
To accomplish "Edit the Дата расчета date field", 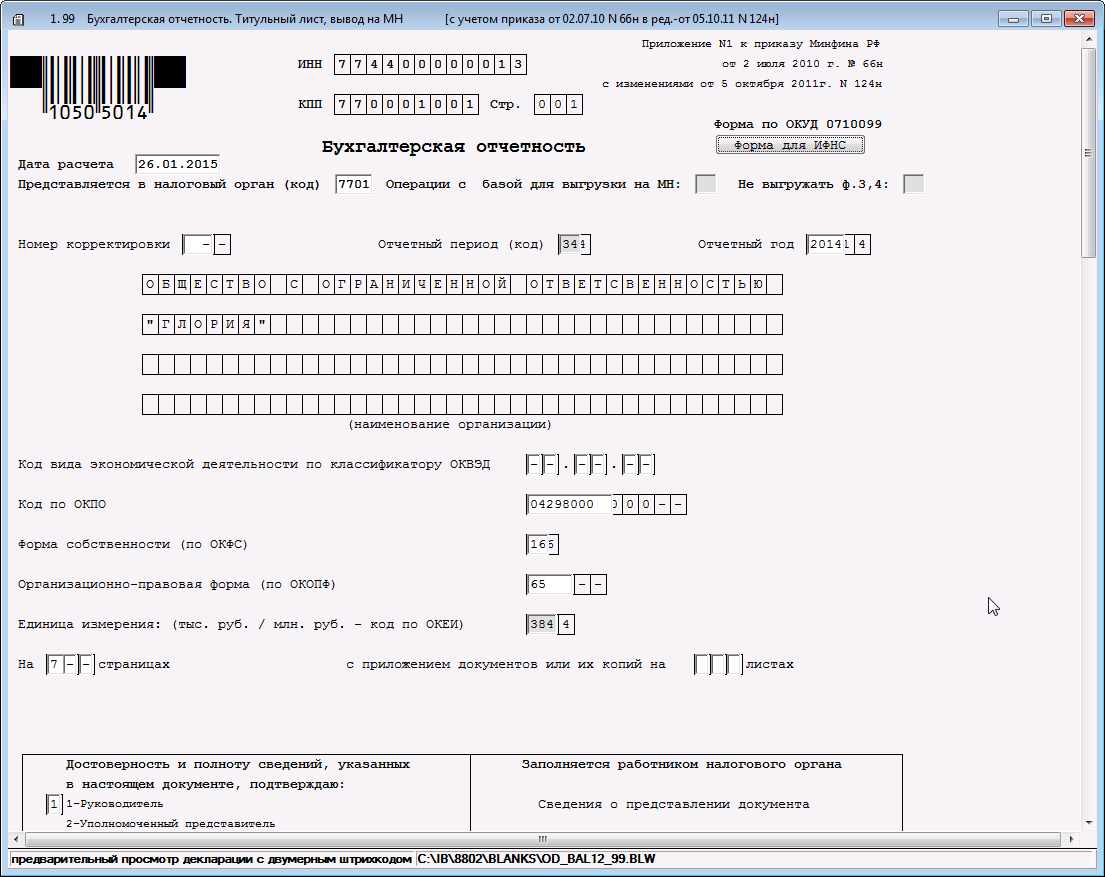I will 178,164.
